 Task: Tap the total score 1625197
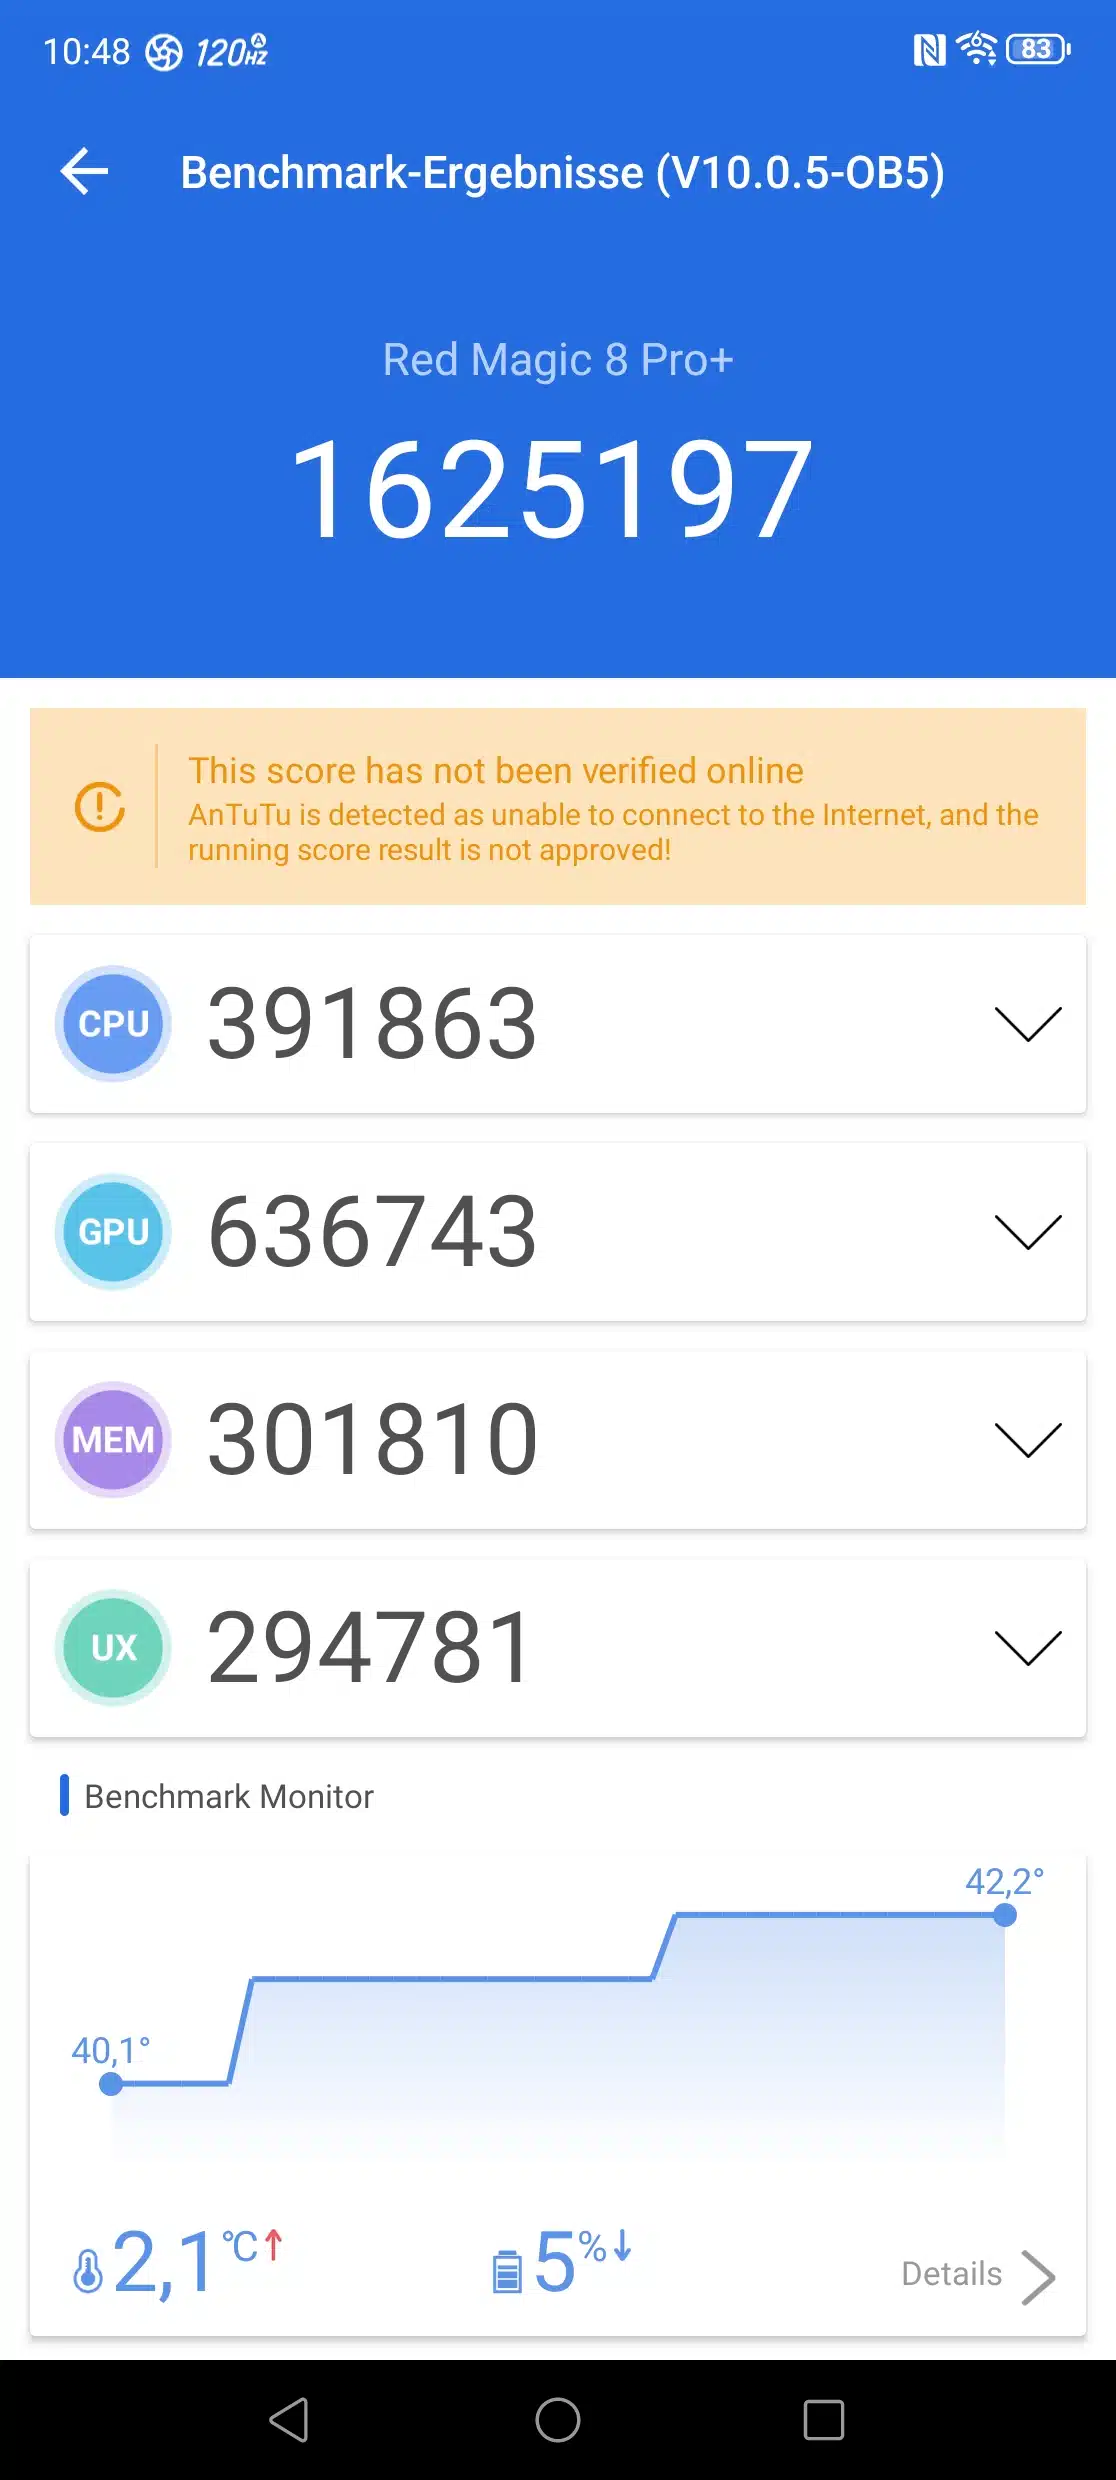point(551,490)
